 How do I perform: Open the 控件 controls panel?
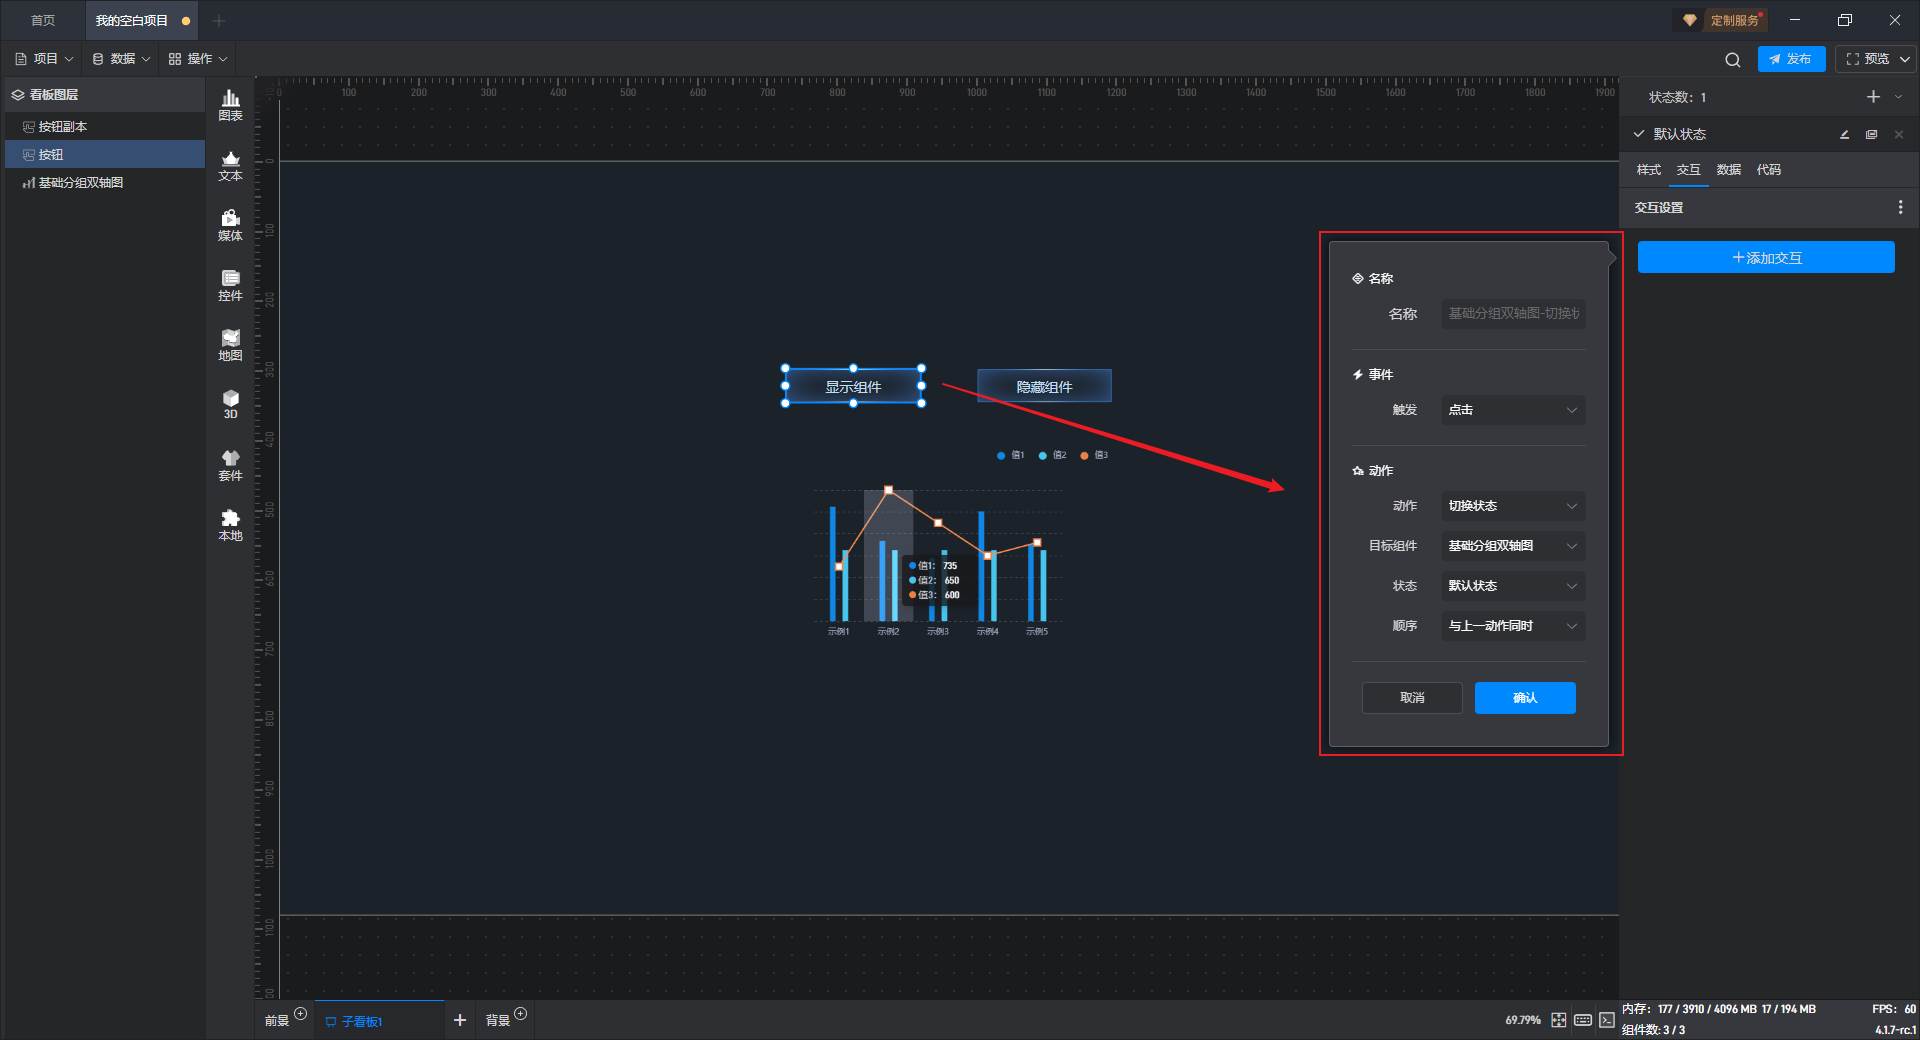pyautogui.click(x=230, y=285)
